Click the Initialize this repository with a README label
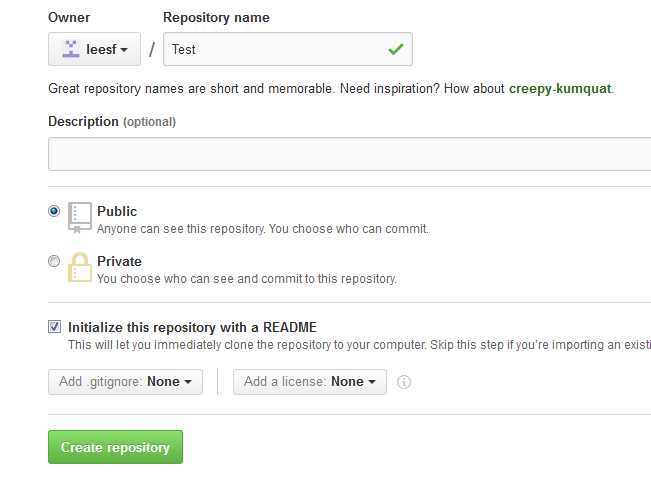Viewport: 651px width, 492px height. [x=192, y=328]
